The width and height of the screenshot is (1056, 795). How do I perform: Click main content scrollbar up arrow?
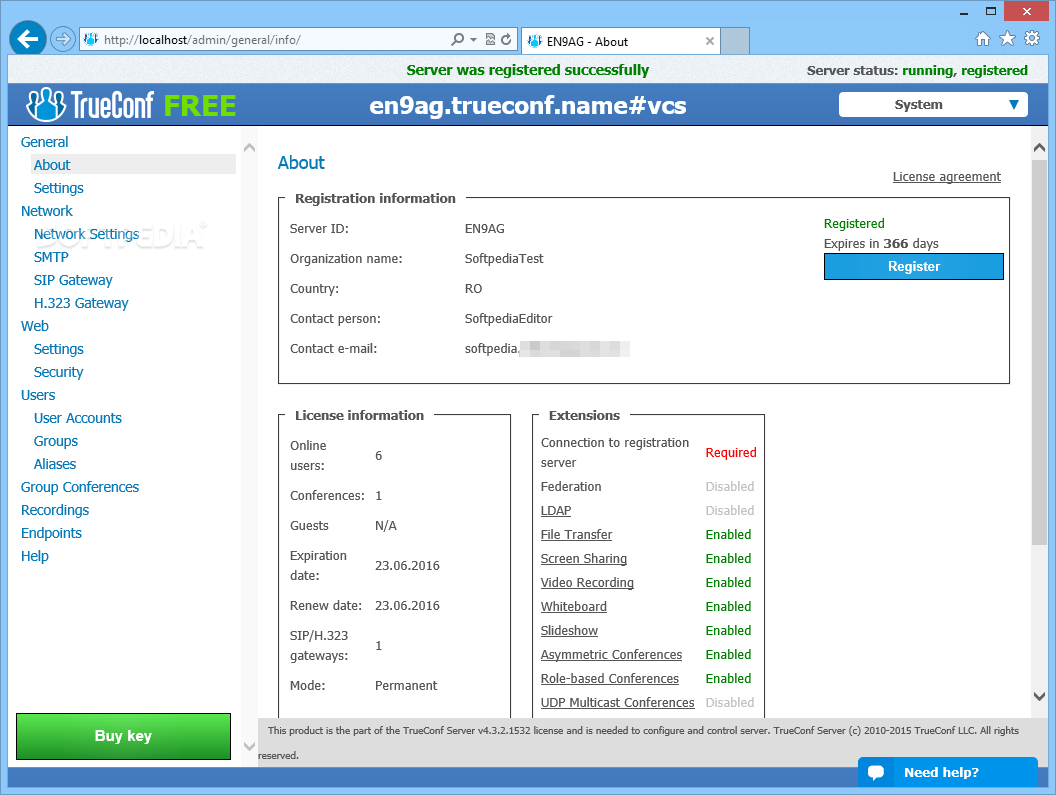coord(1039,147)
